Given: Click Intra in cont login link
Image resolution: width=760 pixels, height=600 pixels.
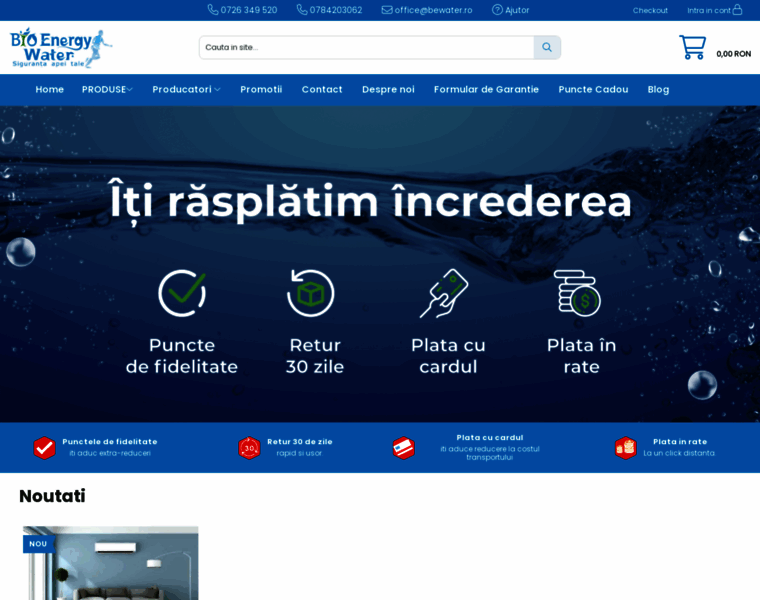Looking at the screenshot, I should click(709, 10).
